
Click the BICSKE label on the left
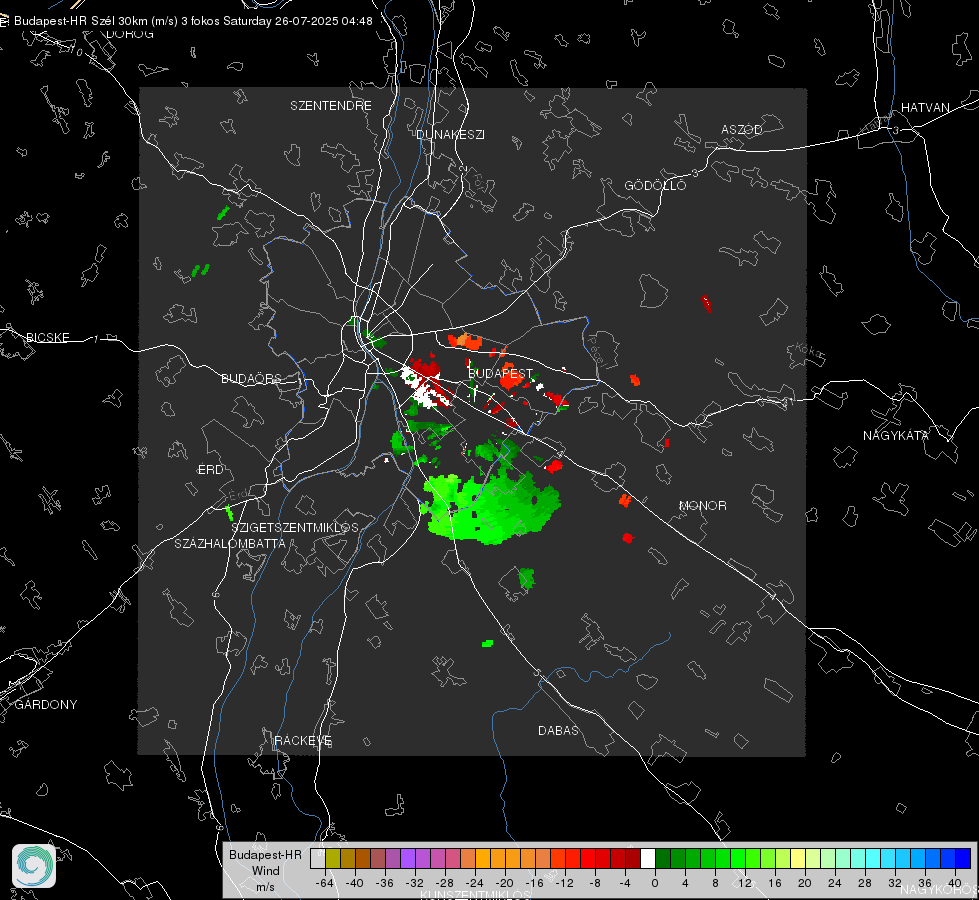[47, 338]
